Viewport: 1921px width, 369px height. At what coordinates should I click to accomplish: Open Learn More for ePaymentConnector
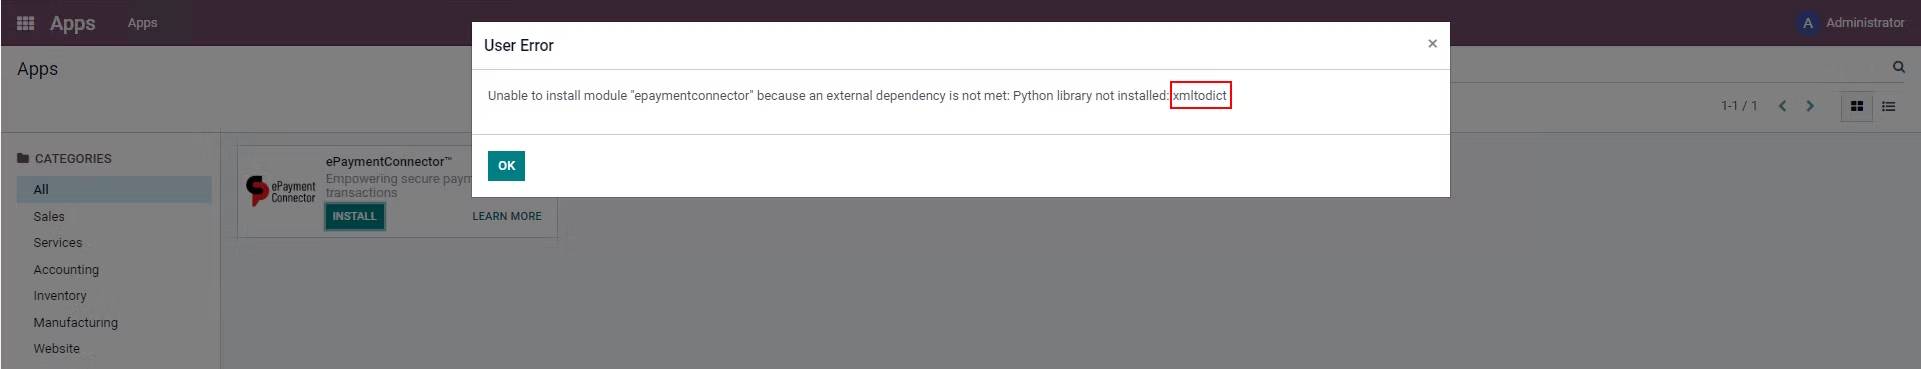point(507,216)
